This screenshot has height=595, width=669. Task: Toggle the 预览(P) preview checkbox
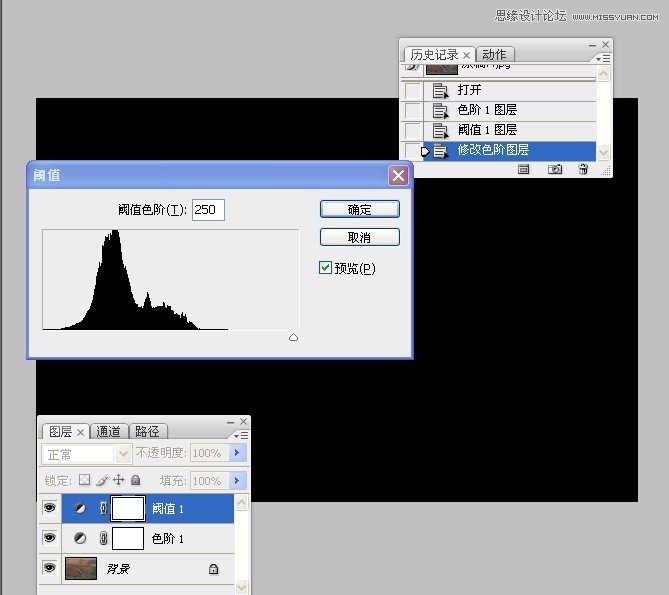(325, 267)
